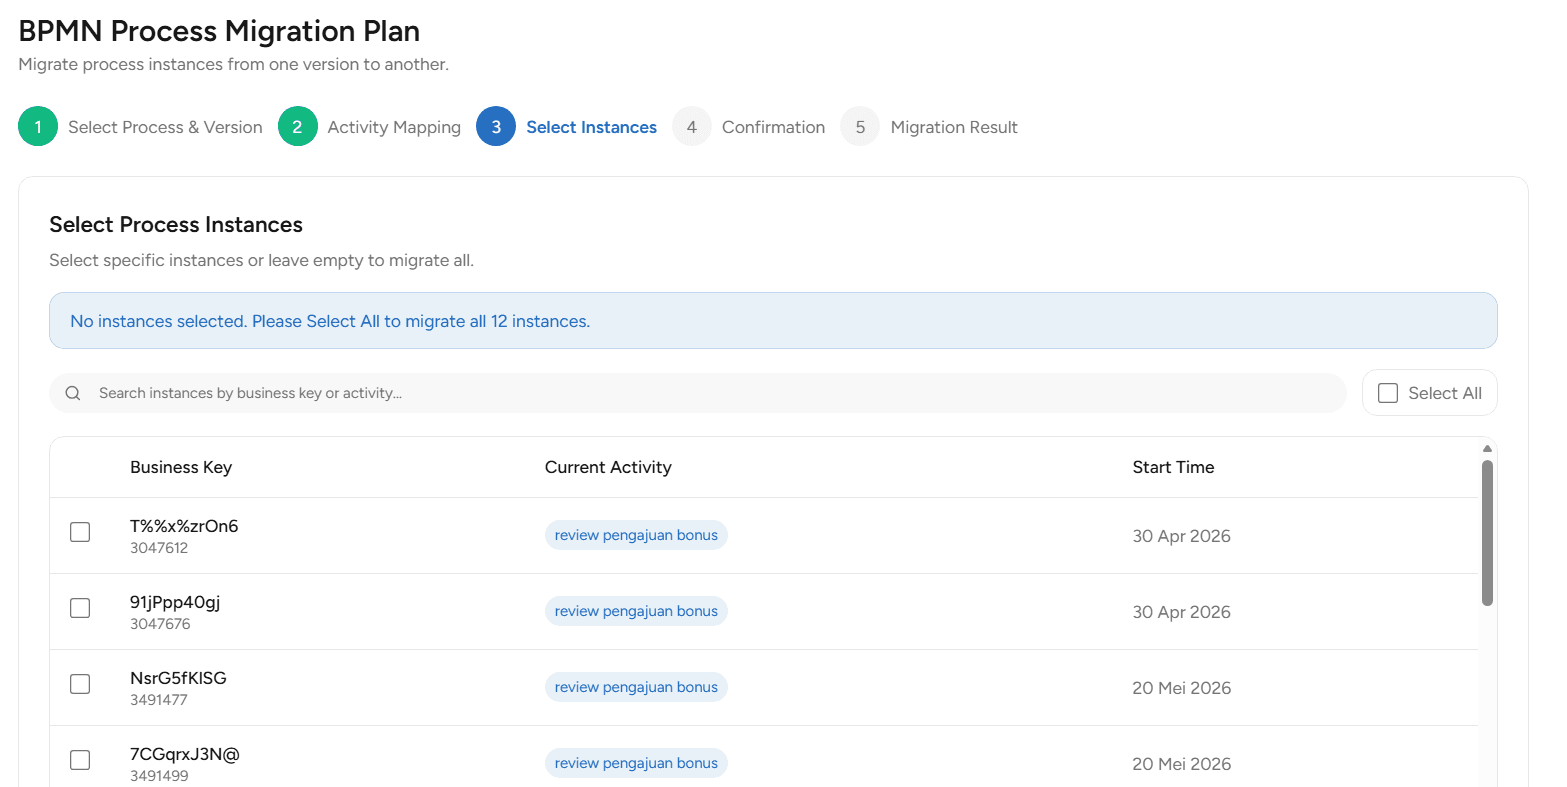Click the no instances selected notice
The height and width of the screenshot is (787, 1567).
[773, 321]
